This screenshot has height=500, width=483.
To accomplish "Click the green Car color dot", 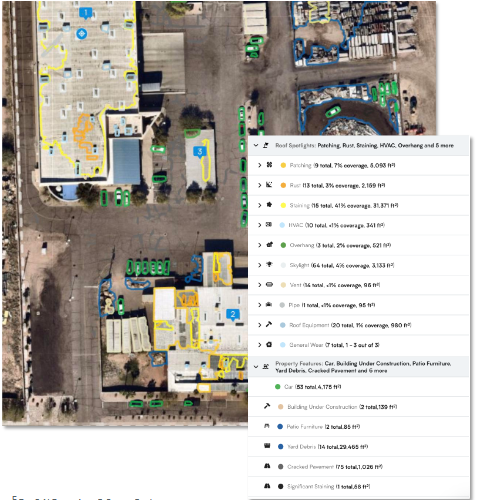I will click(x=277, y=387).
